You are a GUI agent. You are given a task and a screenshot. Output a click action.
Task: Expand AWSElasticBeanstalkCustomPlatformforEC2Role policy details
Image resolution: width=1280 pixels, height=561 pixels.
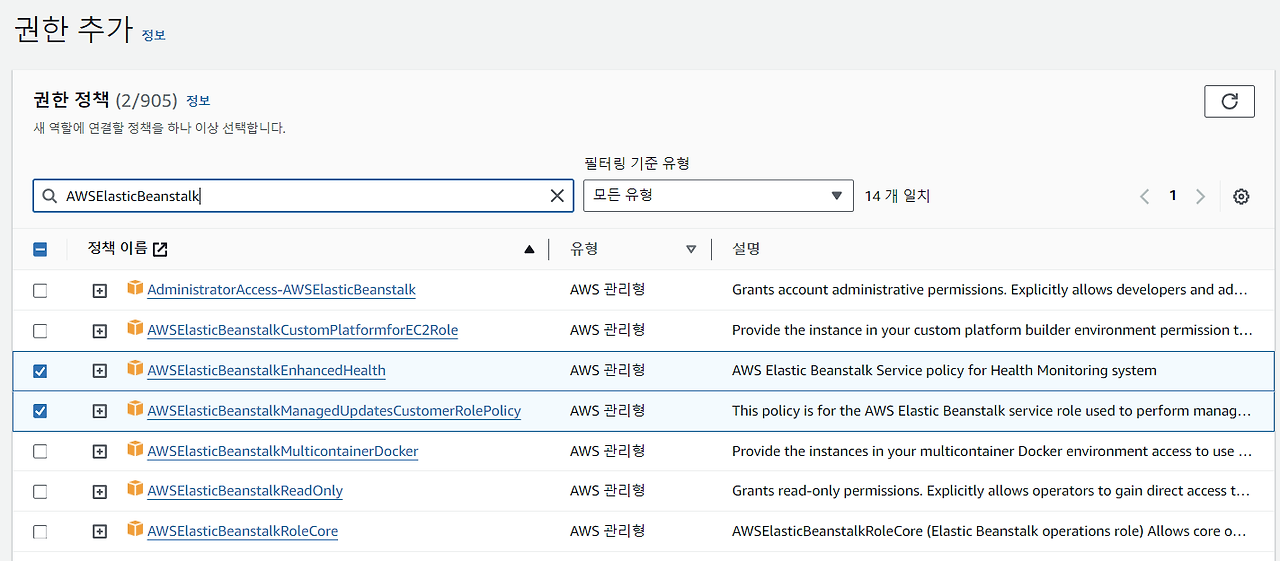pos(99,330)
